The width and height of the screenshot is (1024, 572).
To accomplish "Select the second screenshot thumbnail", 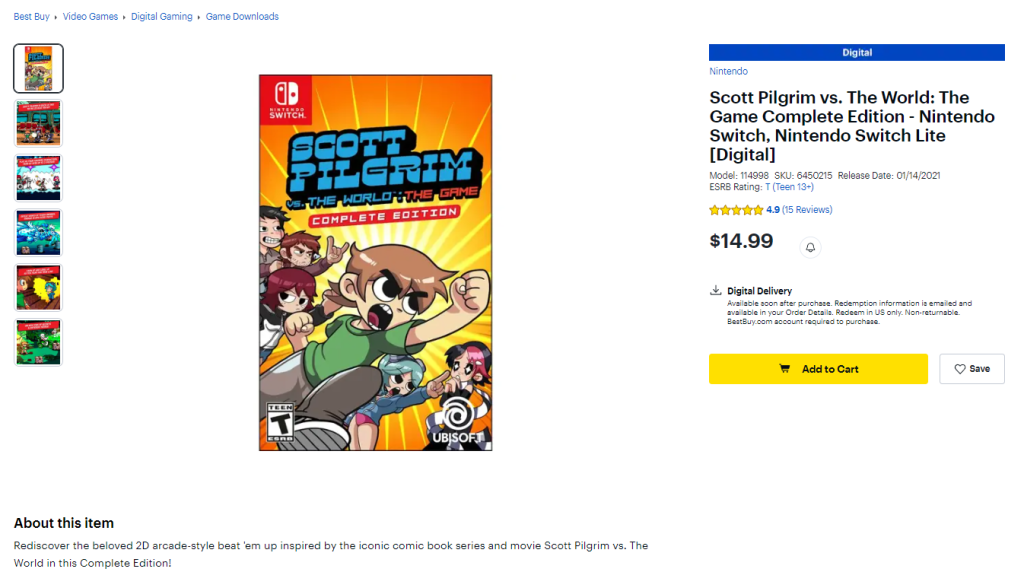I will pyautogui.click(x=39, y=123).
